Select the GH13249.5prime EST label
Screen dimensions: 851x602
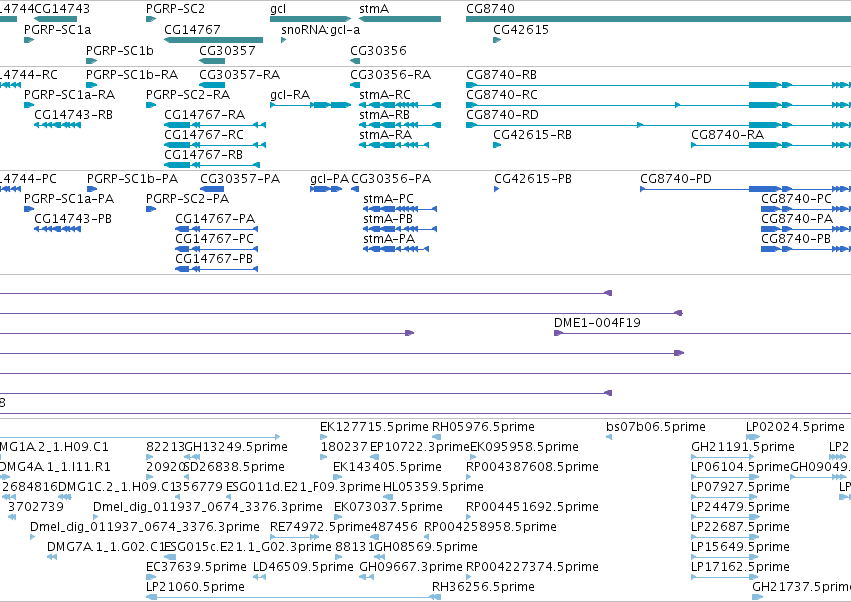236,447
